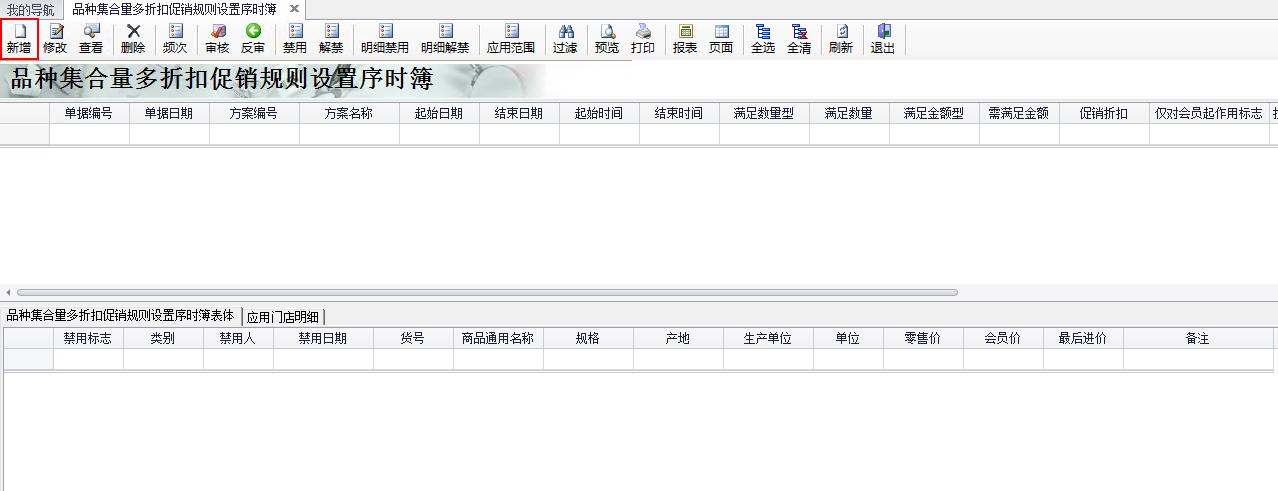The image size is (1278, 491).
Task: Click the 满足数量型 column header
Action: click(x=764, y=113)
